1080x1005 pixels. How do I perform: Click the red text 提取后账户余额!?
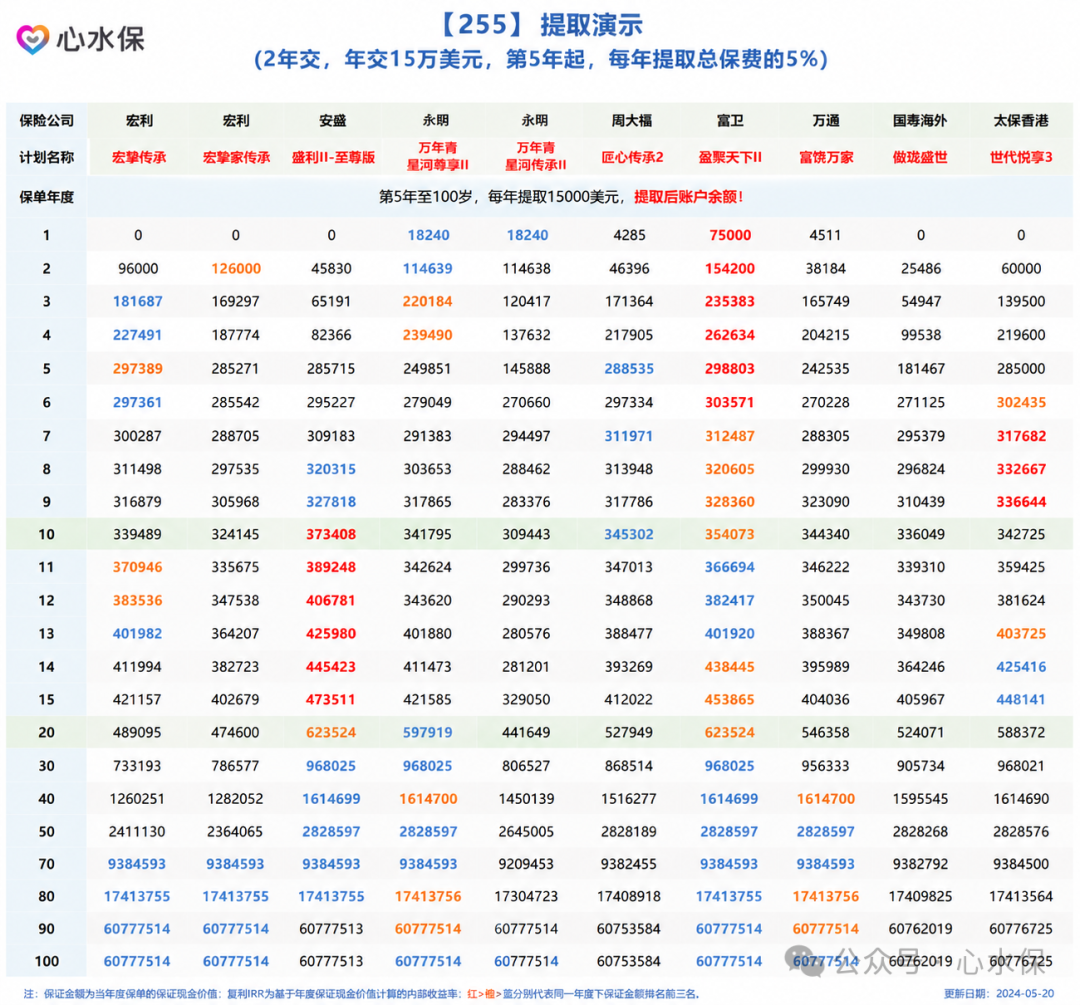pos(689,197)
